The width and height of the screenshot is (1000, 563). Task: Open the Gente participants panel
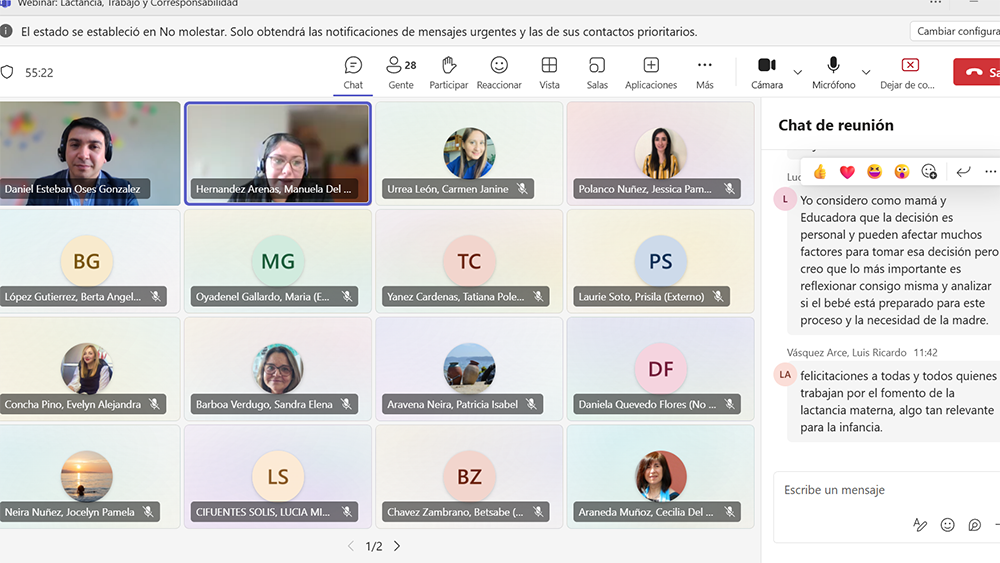coord(401,72)
